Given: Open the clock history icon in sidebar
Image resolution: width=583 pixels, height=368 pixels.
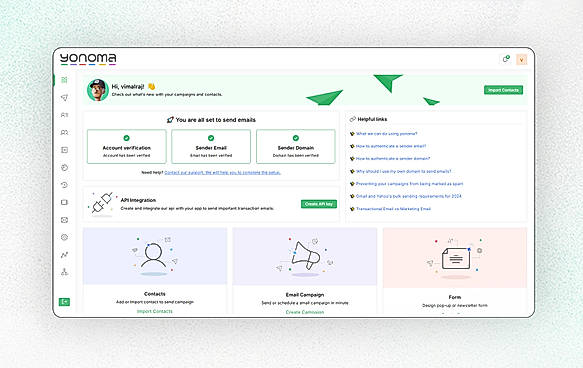Looking at the screenshot, I should tap(64, 185).
